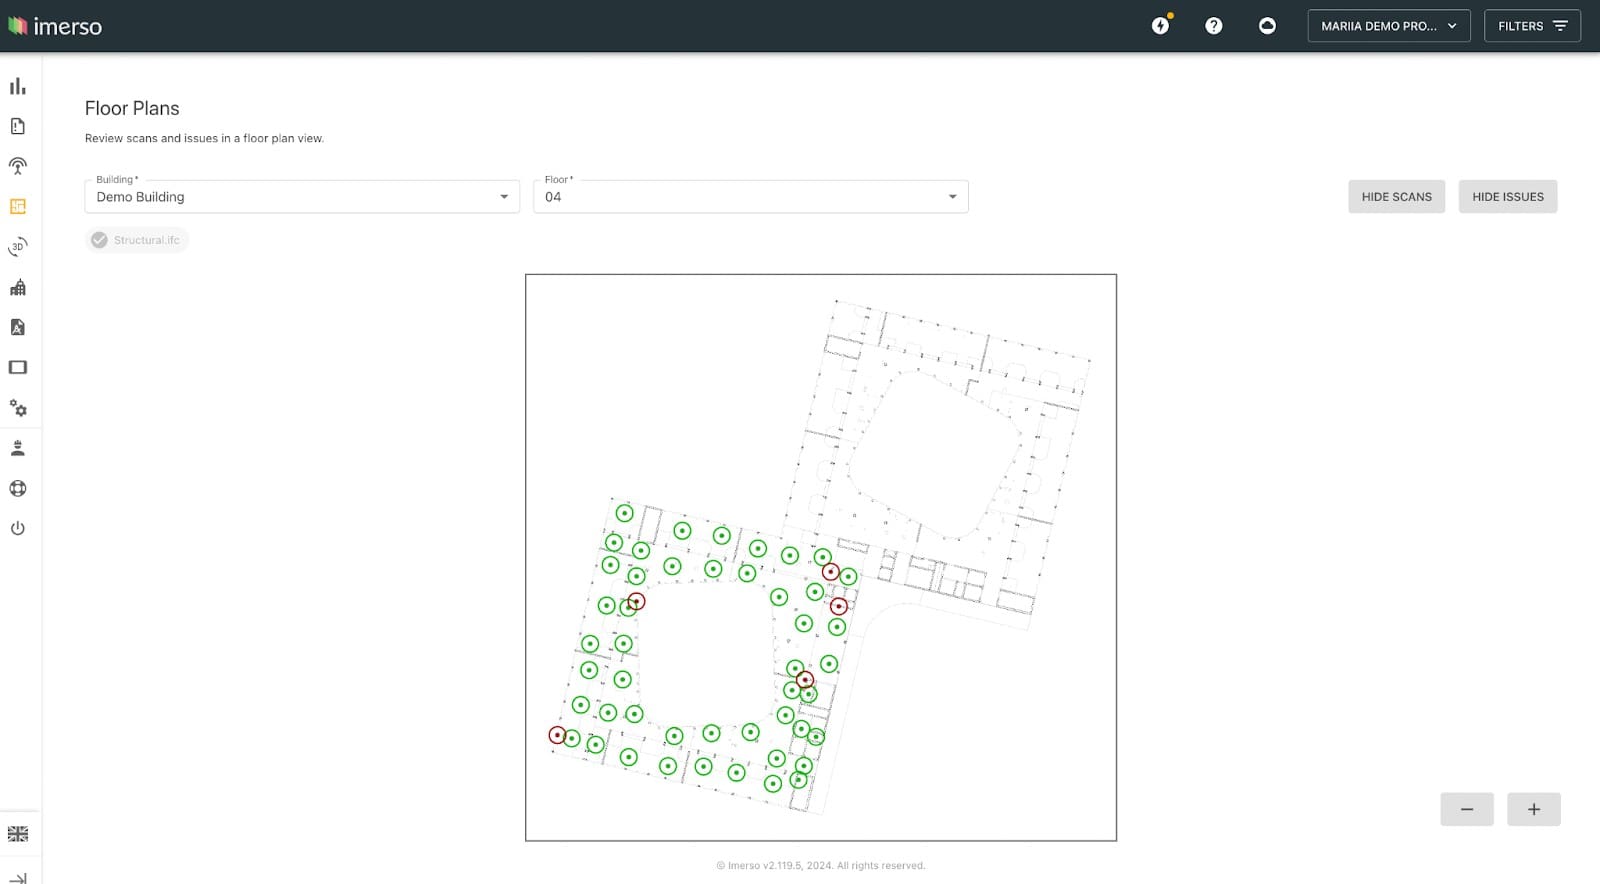
Task: Open the Filters button
Action: coord(1531,26)
